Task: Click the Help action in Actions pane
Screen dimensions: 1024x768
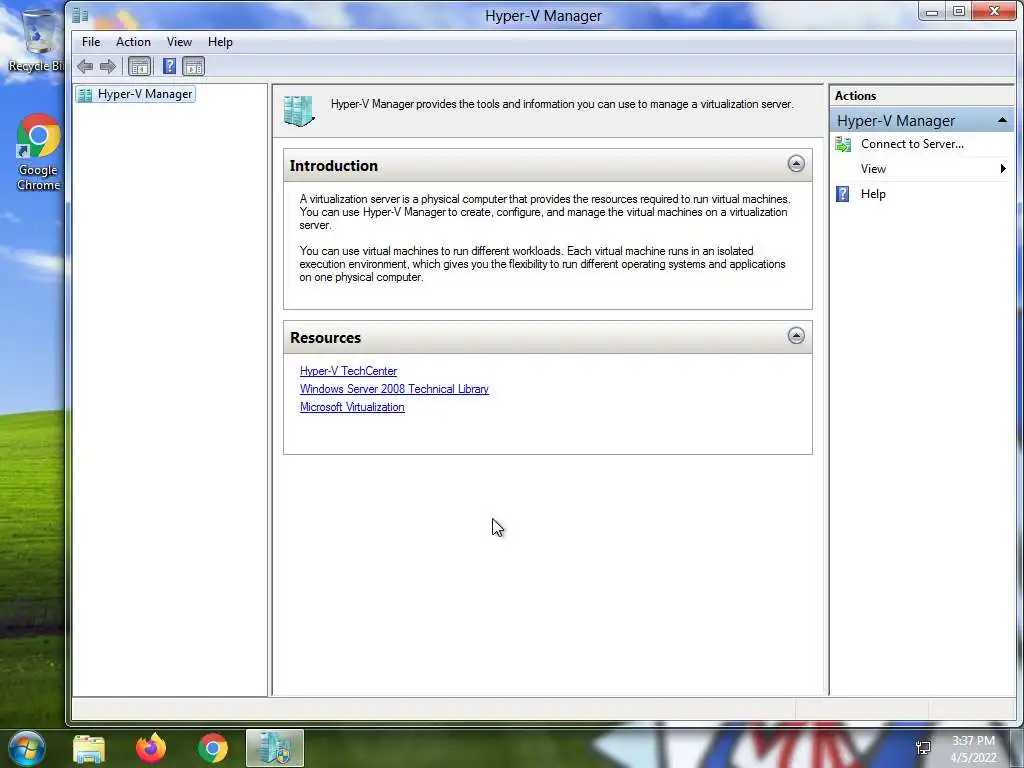Action: 872,194
